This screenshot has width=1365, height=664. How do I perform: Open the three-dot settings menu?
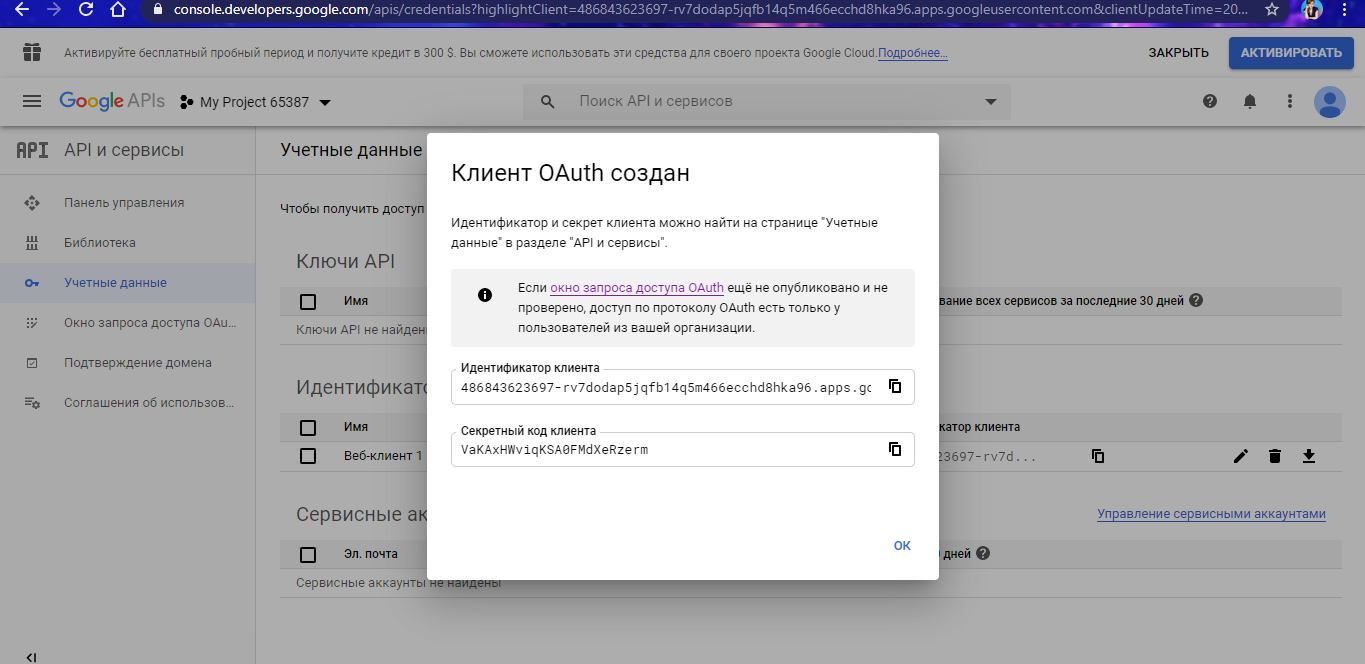click(x=1290, y=101)
